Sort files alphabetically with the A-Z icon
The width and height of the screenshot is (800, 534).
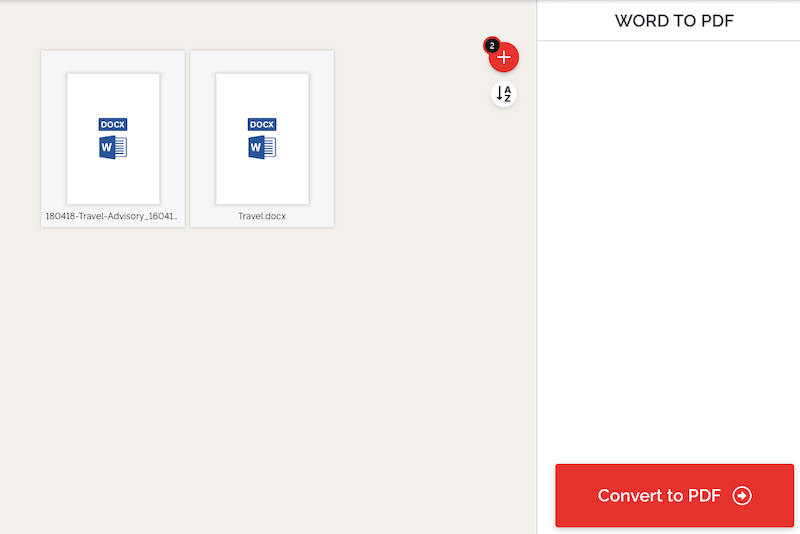pyautogui.click(x=504, y=94)
